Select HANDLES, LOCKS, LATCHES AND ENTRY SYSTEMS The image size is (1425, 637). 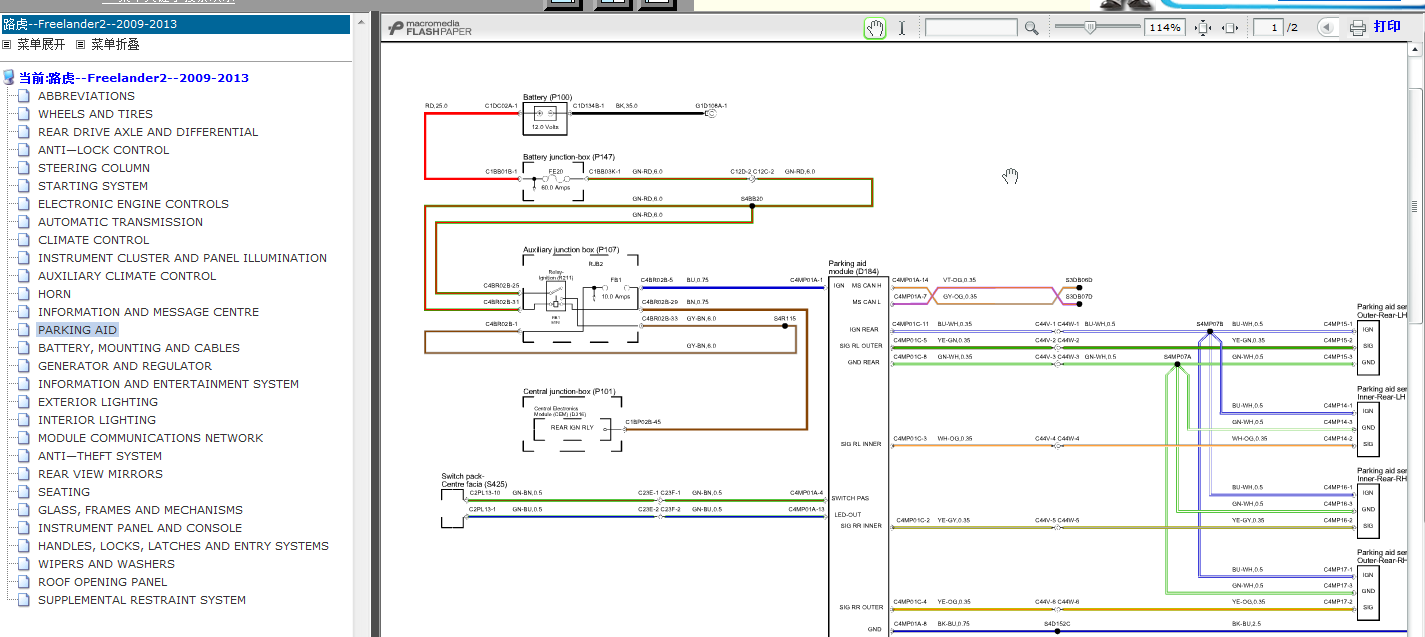pos(183,546)
